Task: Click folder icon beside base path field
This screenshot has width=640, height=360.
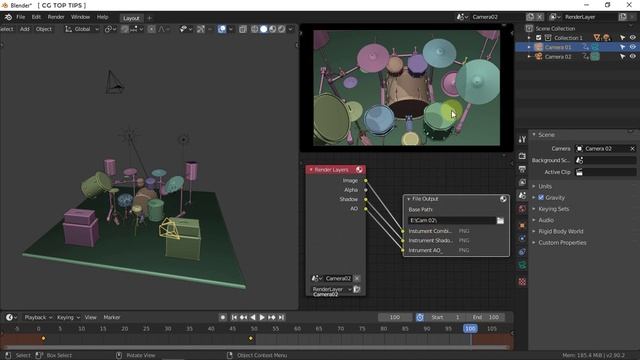Action: (500, 220)
